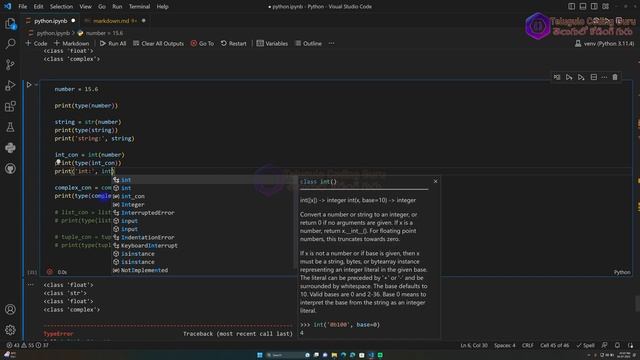Clear All Outputs of the notebook
640x360 pixels.
click(x=158, y=43)
